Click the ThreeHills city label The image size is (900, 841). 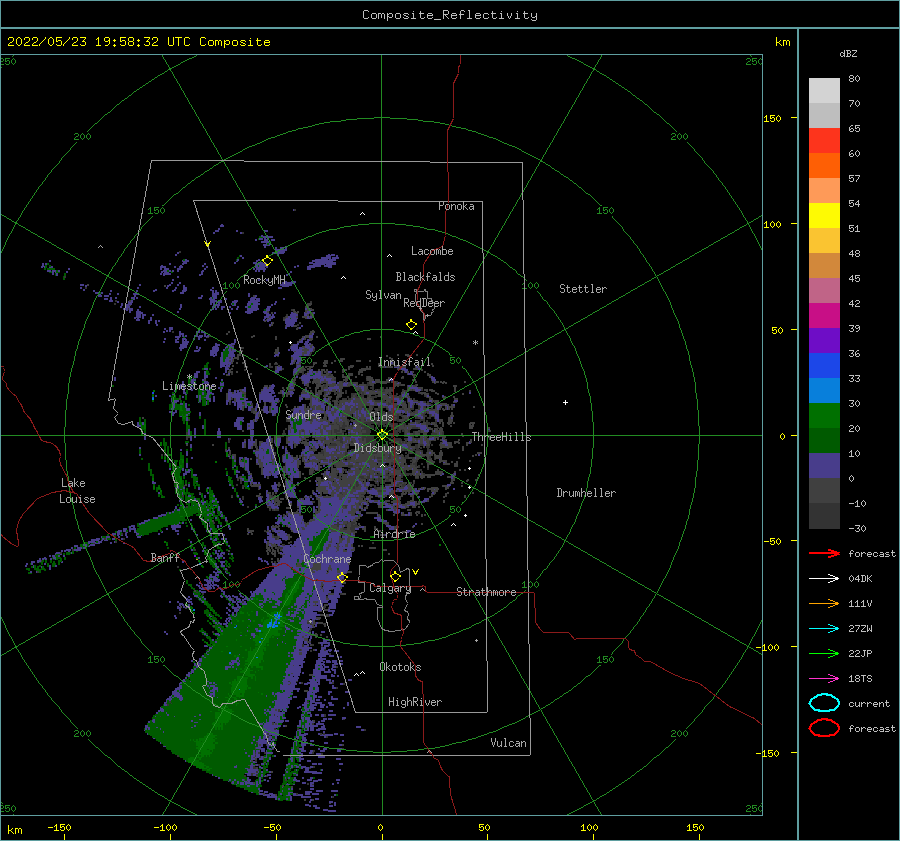(501, 437)
